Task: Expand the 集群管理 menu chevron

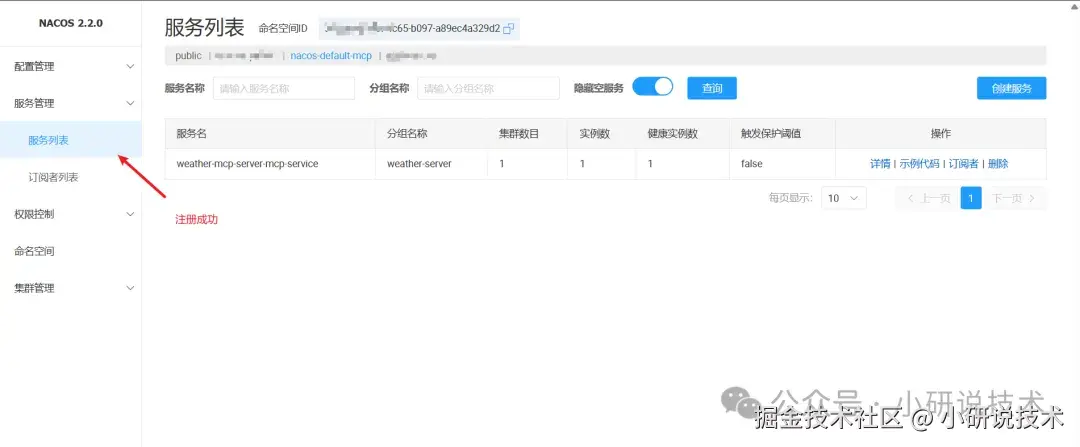Action: point(130,288)
